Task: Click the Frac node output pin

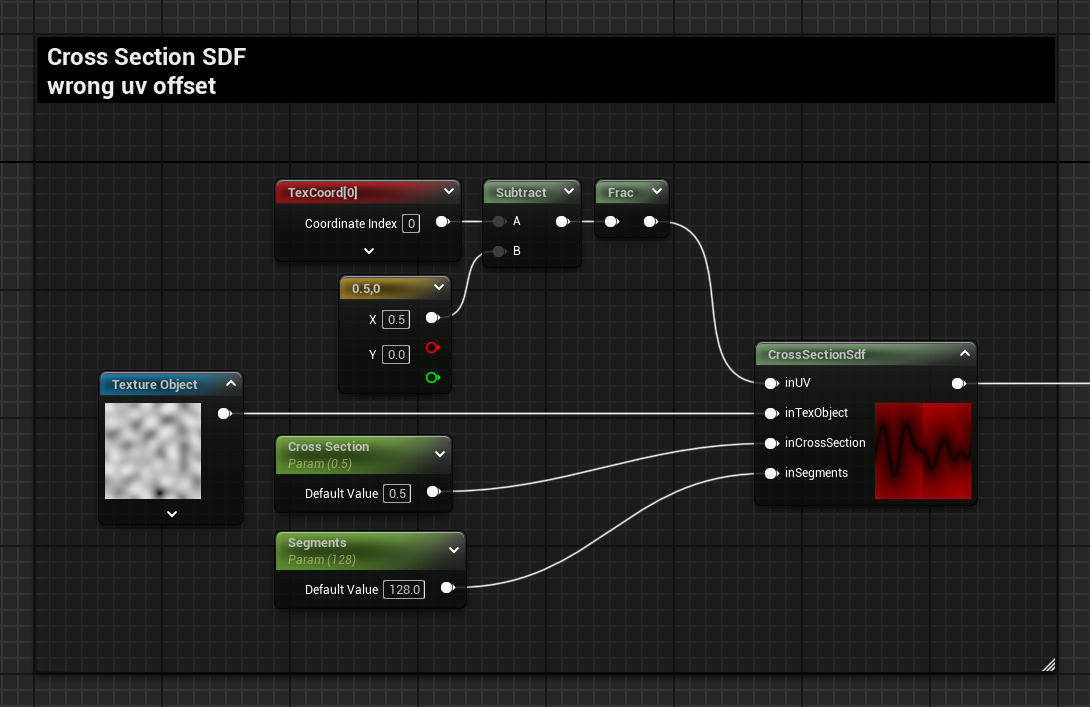Action: coord(650,222)
